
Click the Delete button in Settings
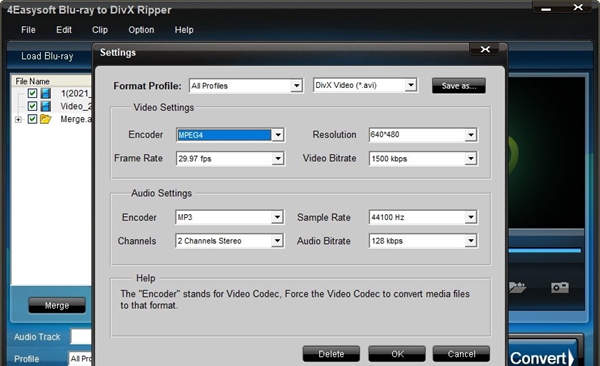pos(331,354)
